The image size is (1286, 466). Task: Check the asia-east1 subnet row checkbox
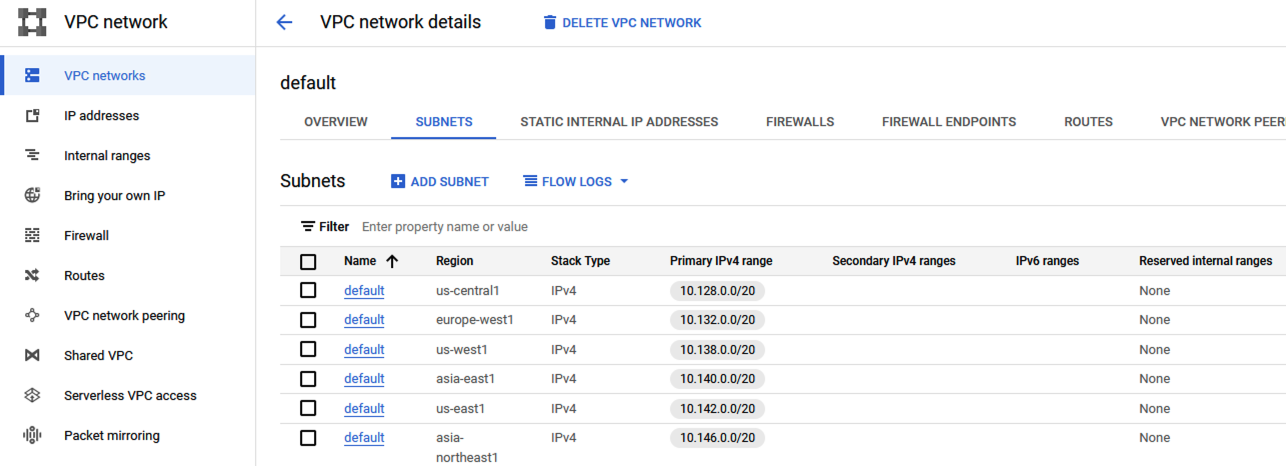pyautogui.click(x=308, y=378)
